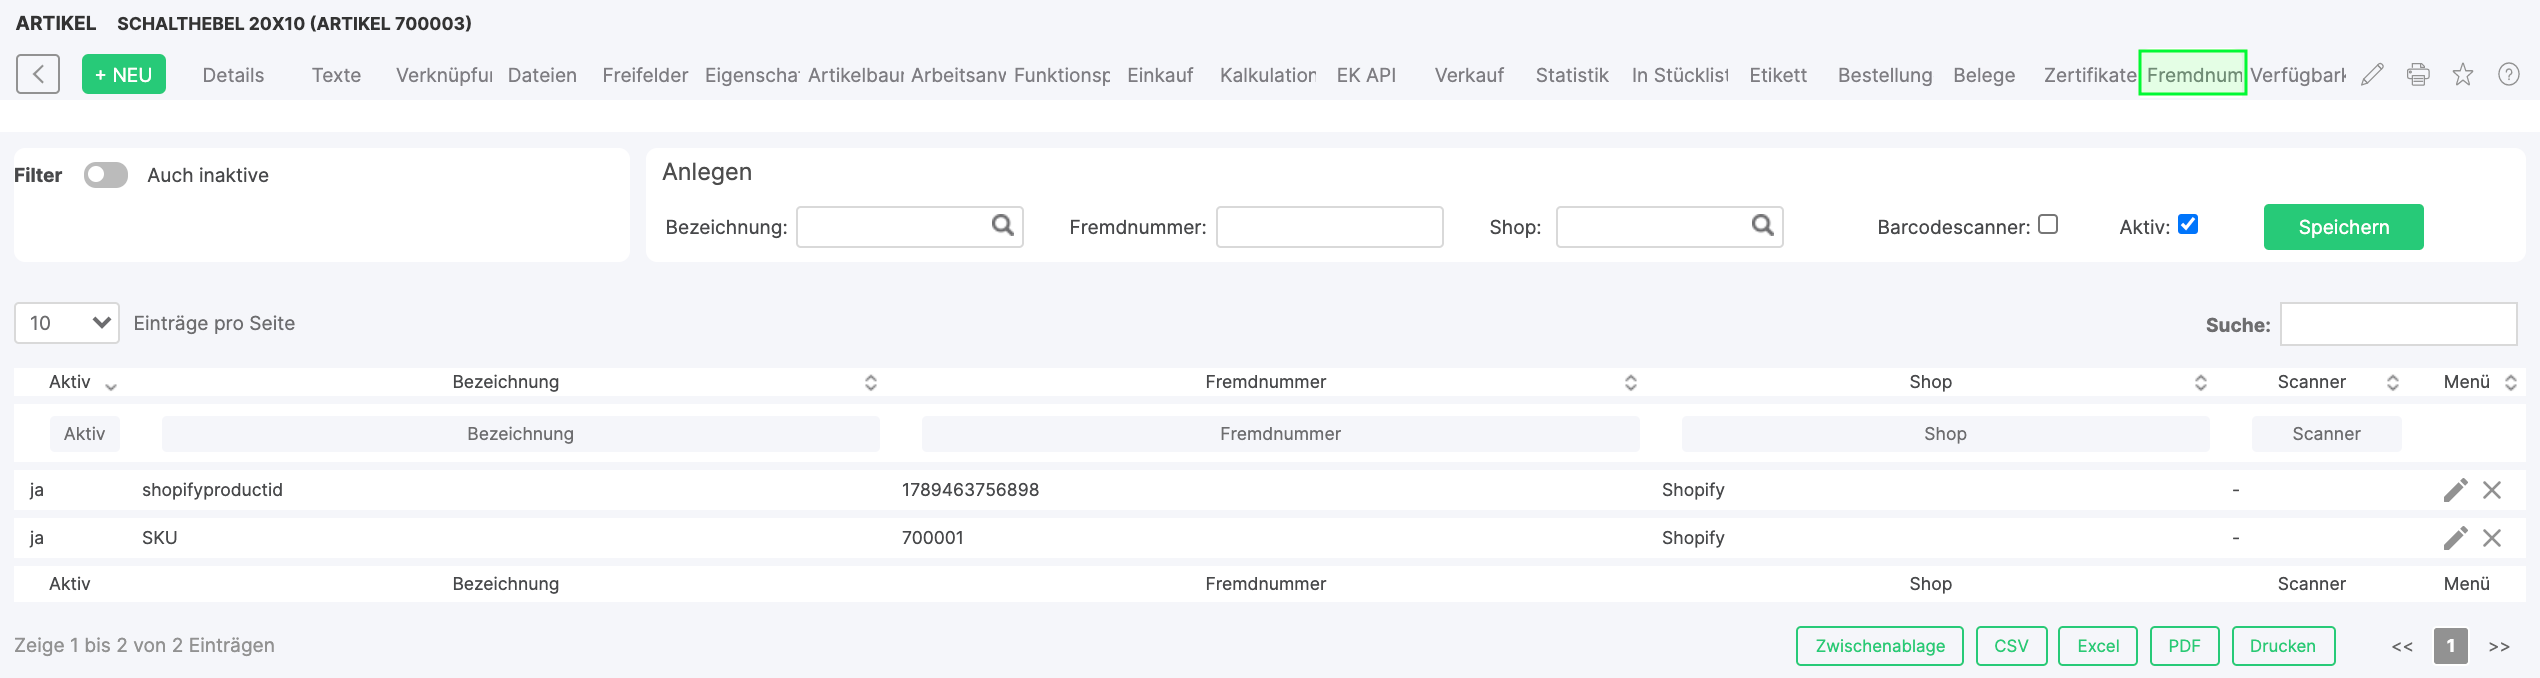Check the Barcodescanner checkbox

(2048, 224)
